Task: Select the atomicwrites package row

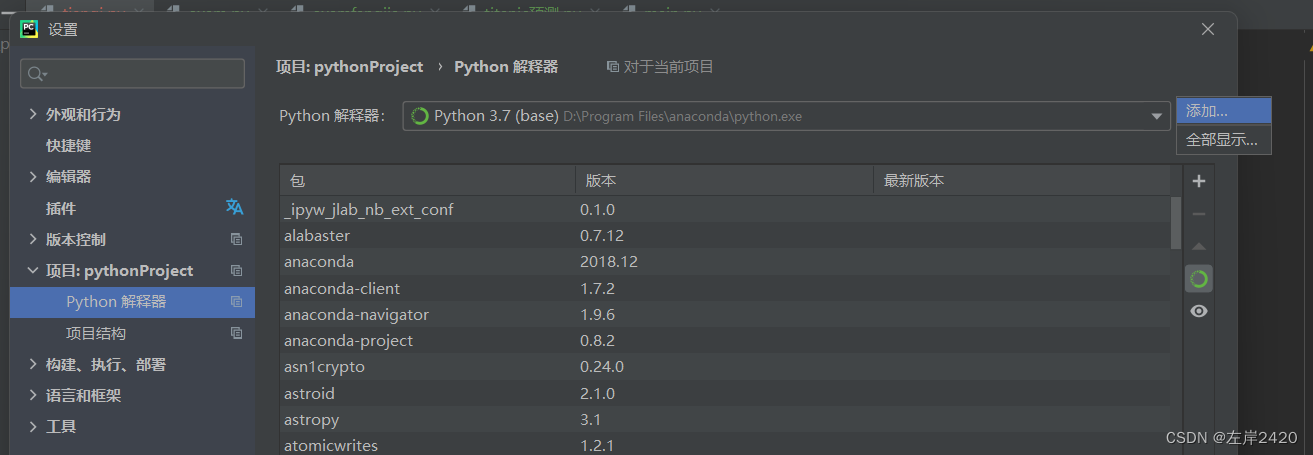Action: pyautogui.click(x=725, y=444)
